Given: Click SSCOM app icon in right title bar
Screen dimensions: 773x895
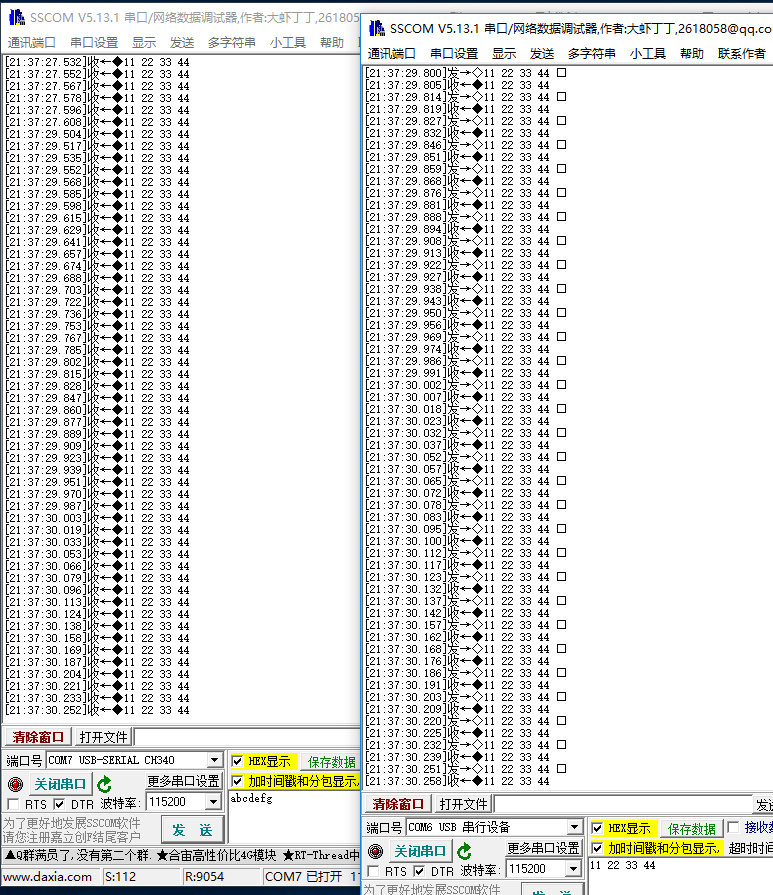Looking at the screenshot, I should coord(376,28).
